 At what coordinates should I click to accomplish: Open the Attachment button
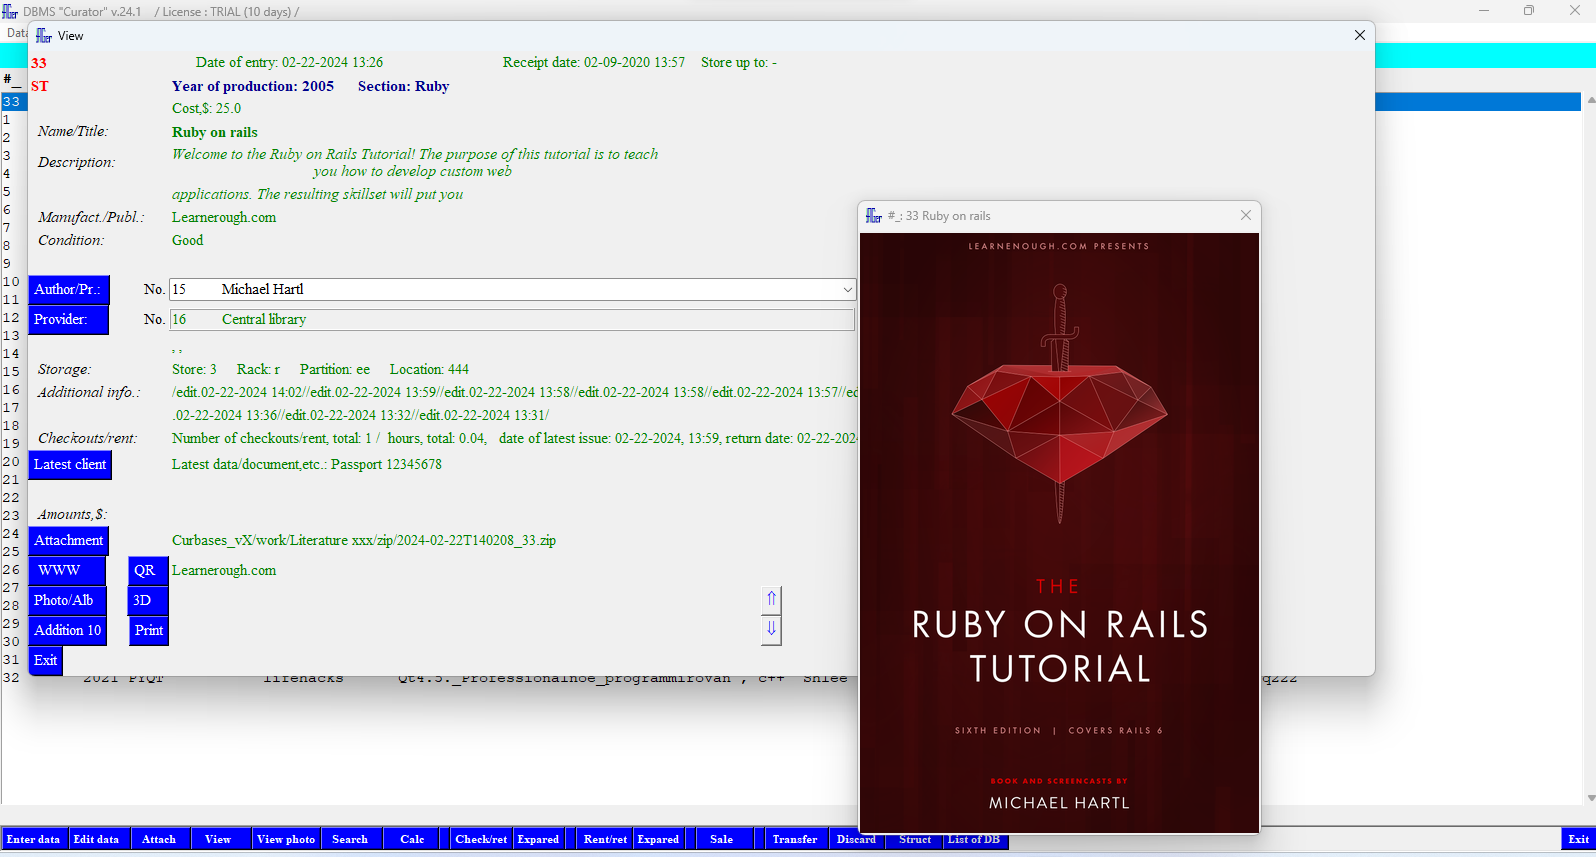[x=68, y=541]
